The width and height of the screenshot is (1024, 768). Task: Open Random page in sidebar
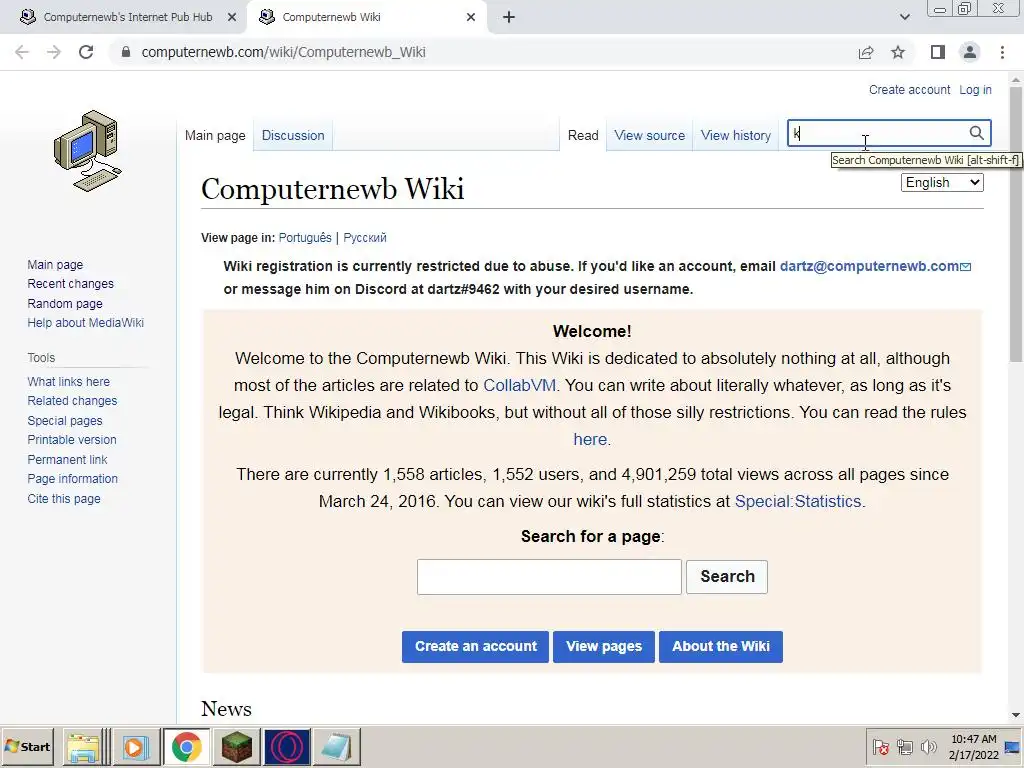[65, 303]
